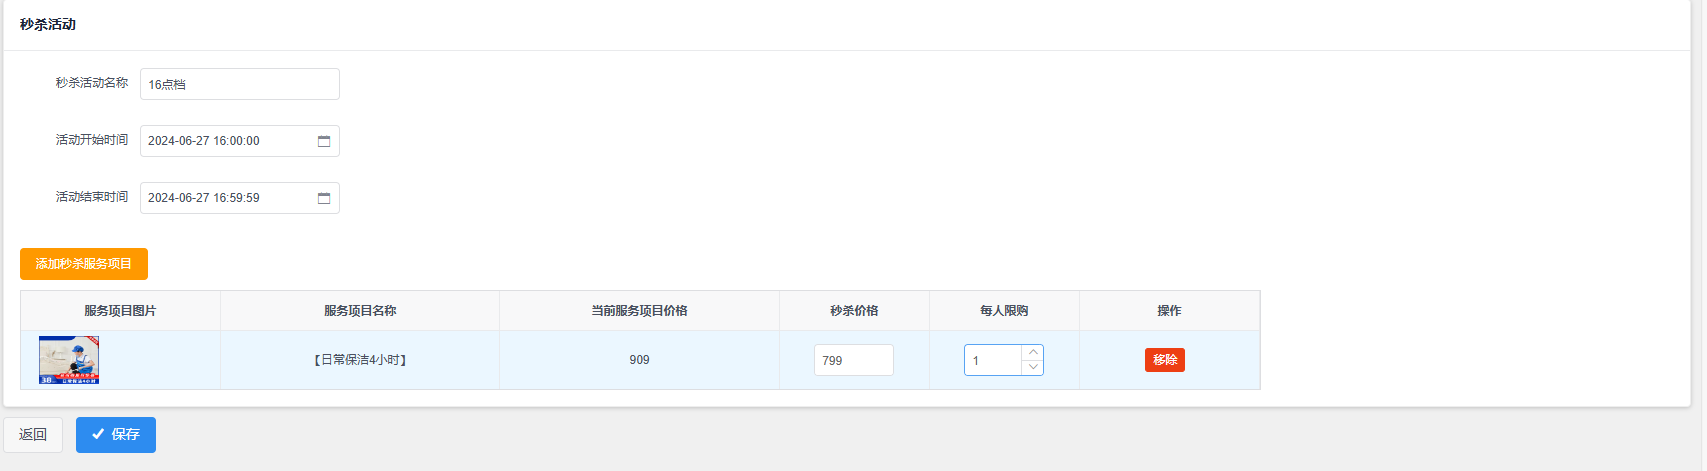Click the service item thumbnail image
Viewport: 1707px width, 471px height.
69,360
